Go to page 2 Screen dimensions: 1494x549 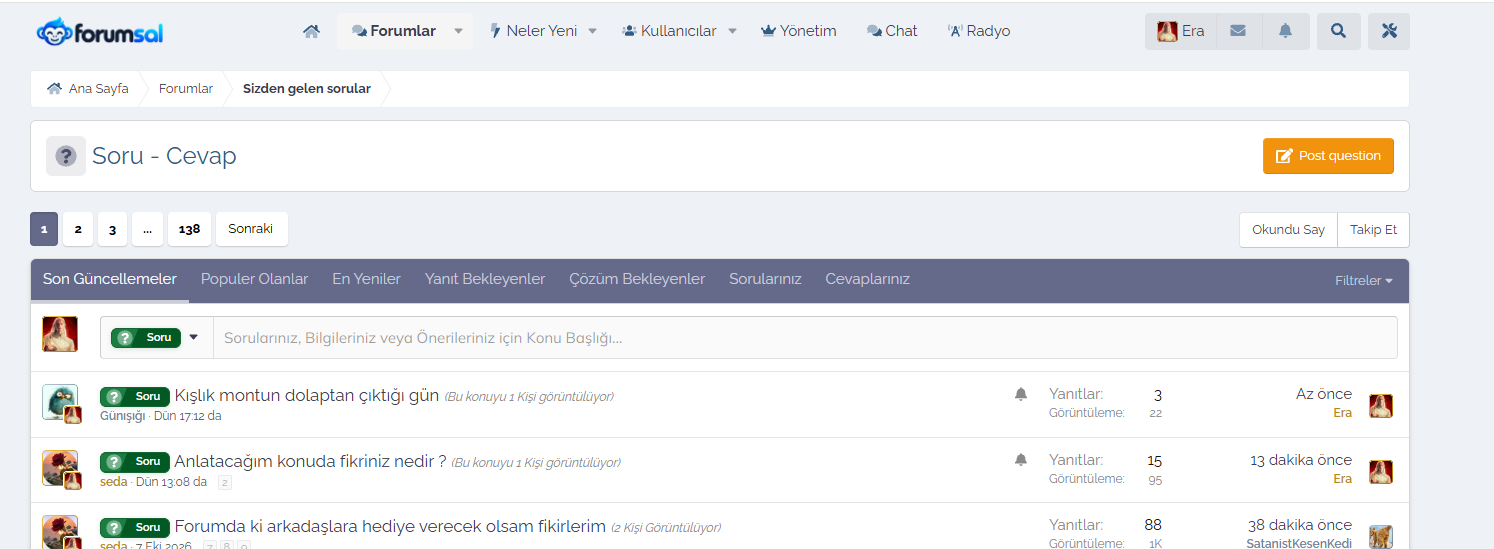(78, 229)
